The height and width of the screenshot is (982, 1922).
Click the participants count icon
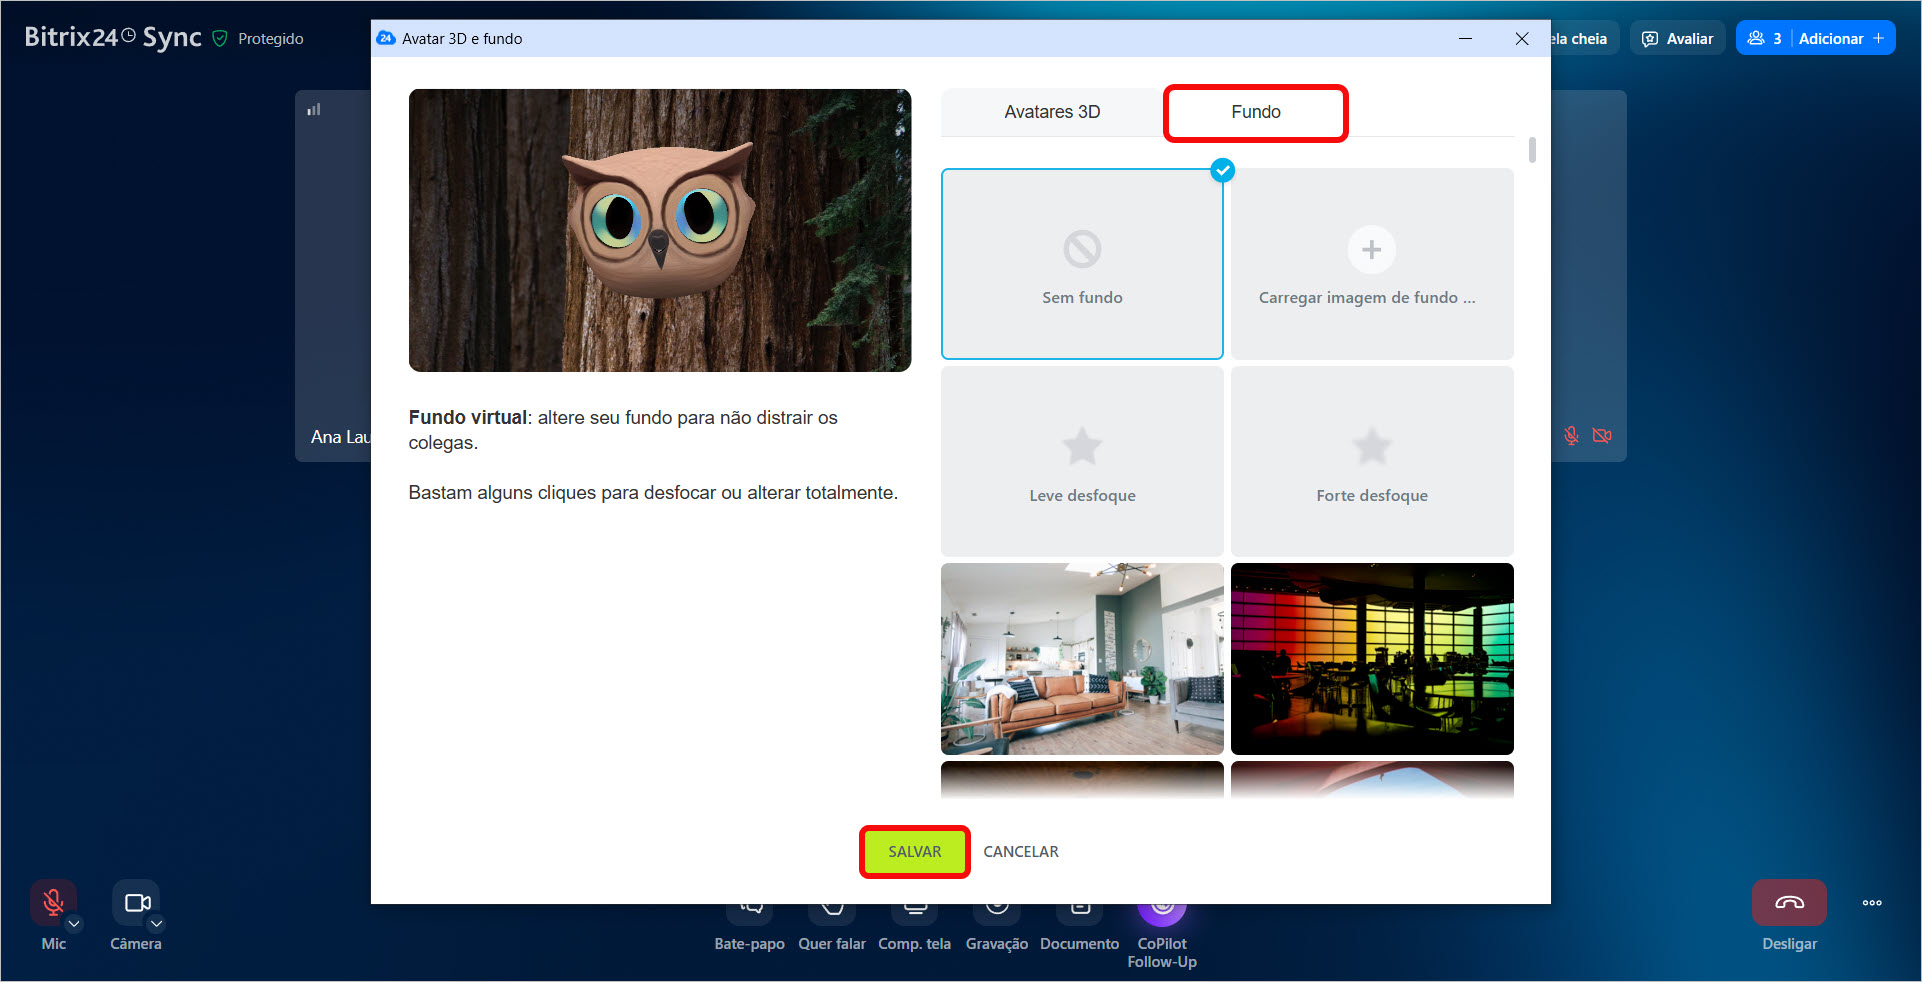(1764, 39)
